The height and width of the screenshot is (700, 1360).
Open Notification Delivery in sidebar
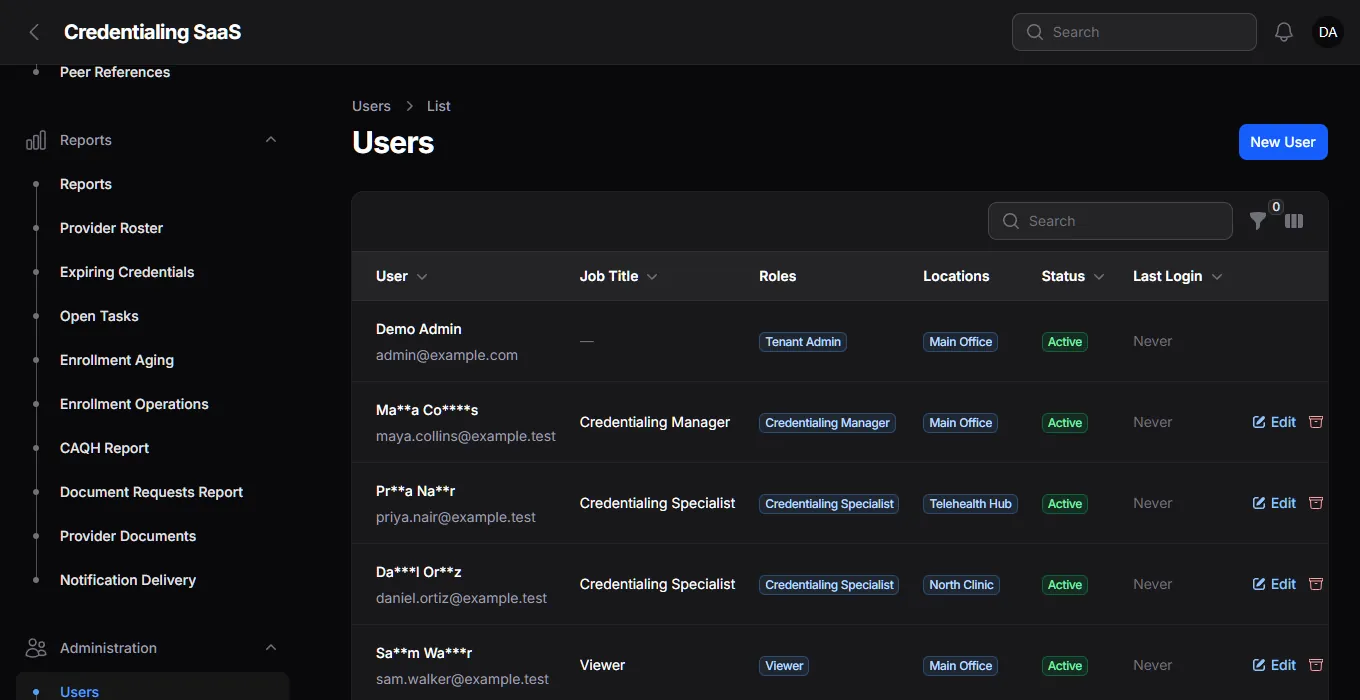click(128, 580)
